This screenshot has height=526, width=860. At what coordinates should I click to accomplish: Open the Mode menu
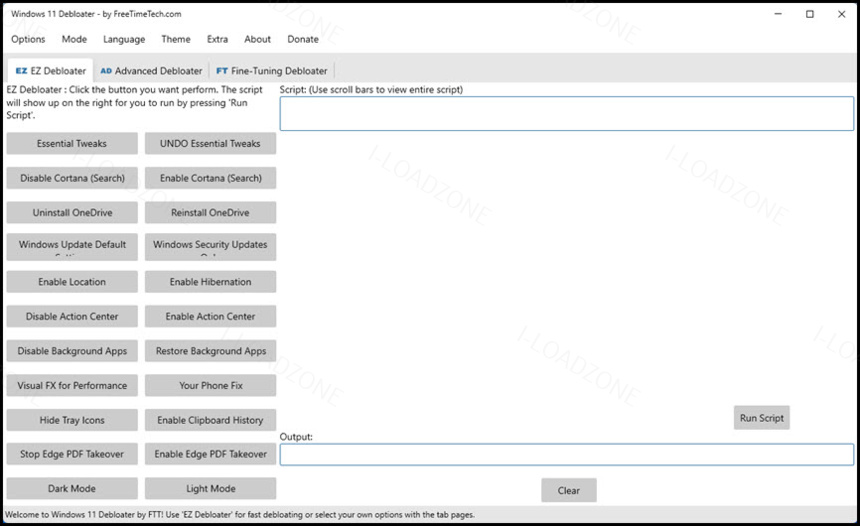click(74, 39)
